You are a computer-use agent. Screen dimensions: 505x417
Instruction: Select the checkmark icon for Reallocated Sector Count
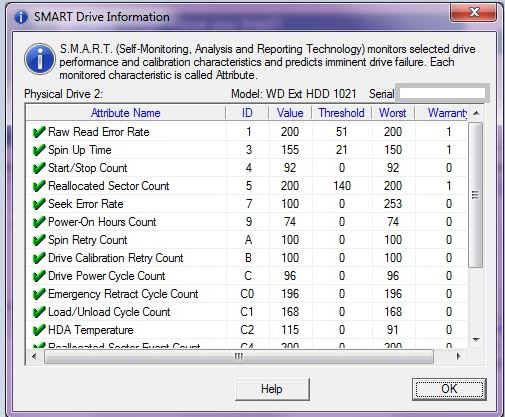(x=39, y=186)
